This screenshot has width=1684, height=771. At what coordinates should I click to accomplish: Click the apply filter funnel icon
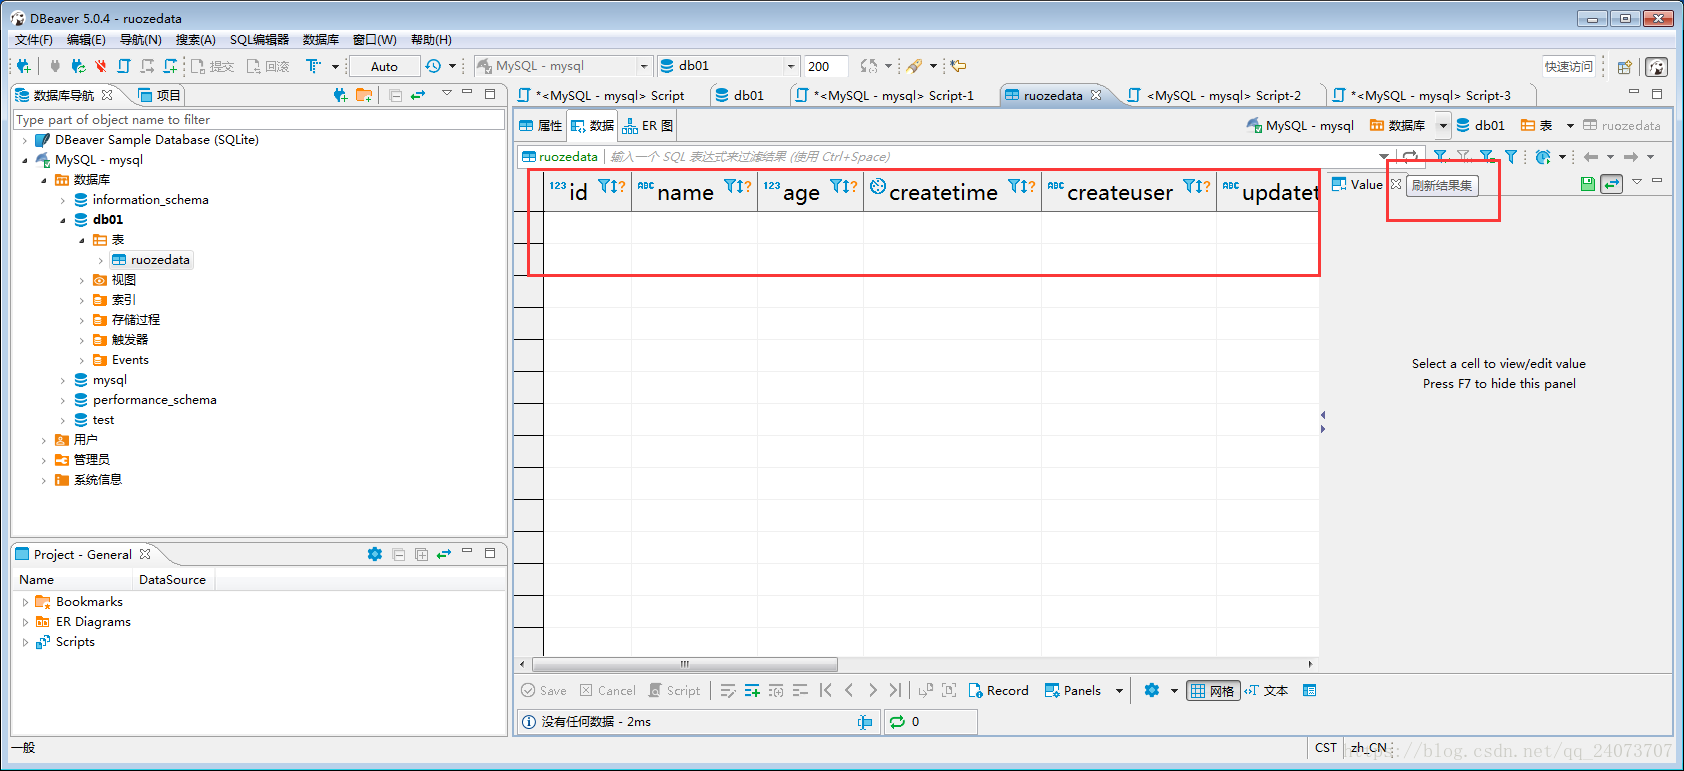point(1440,157)
